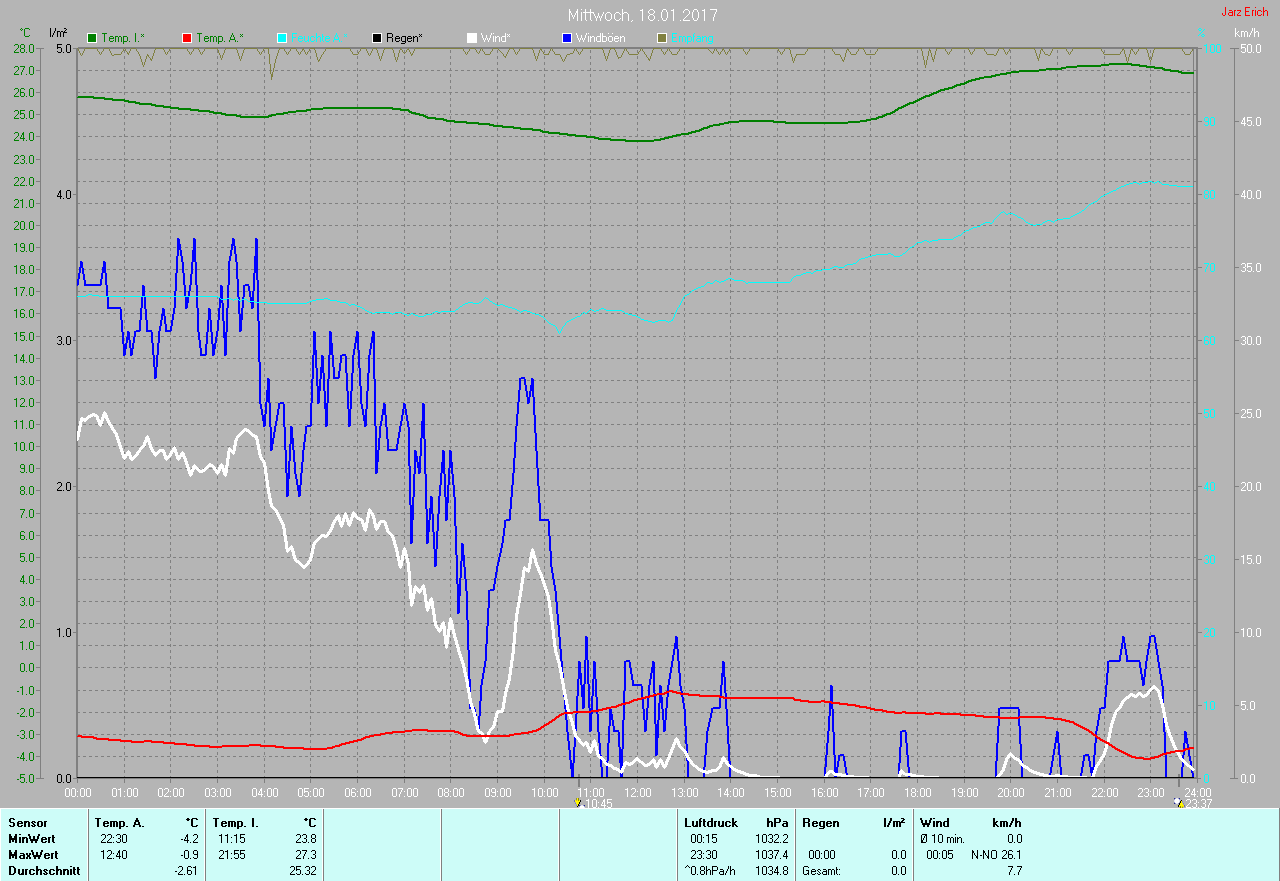This screenshot has width=1280, height=881.
Task: Select the MaxWert row label
Action: pyautogui.click(x=32, y=855)
